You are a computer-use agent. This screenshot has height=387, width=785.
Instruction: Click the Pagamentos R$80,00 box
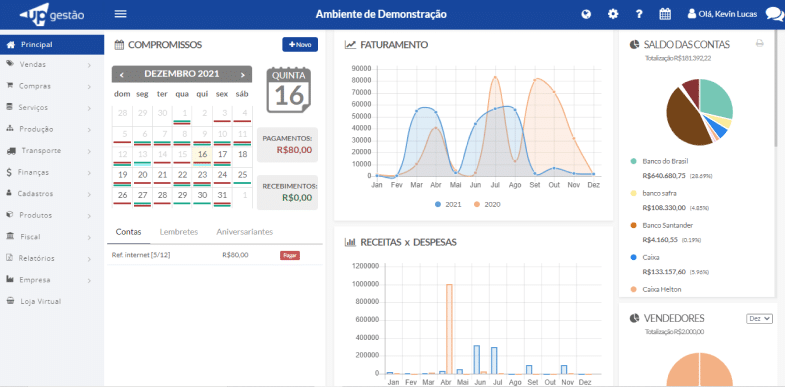pos(287,145)
